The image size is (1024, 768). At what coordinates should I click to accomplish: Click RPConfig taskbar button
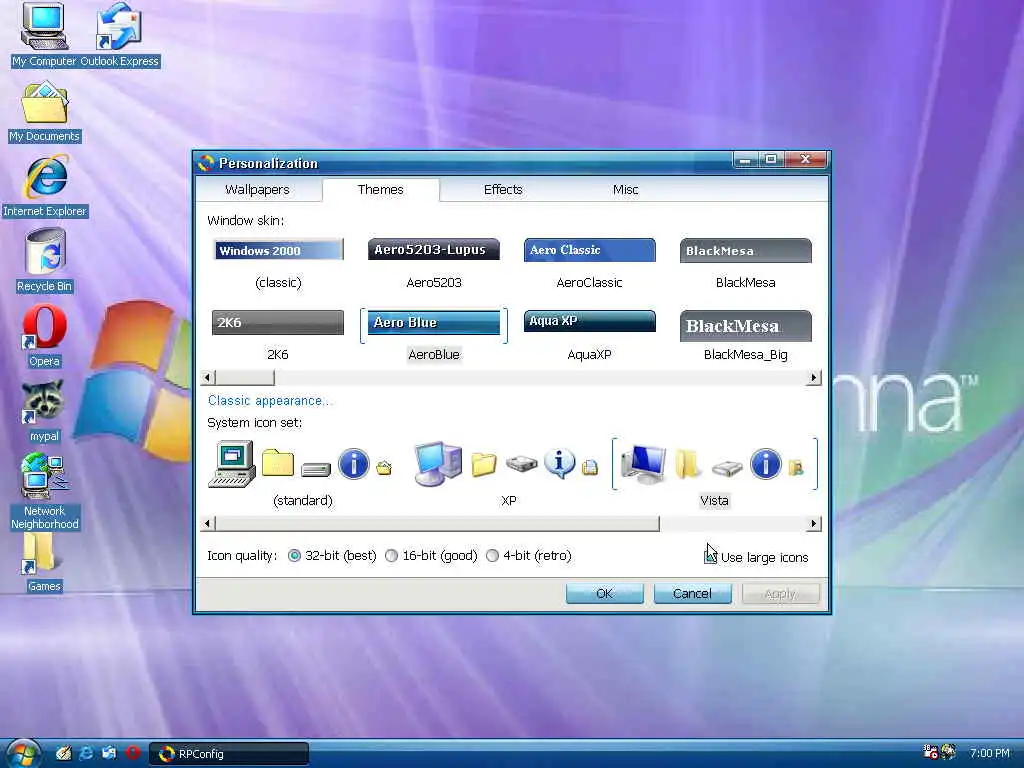229,754
